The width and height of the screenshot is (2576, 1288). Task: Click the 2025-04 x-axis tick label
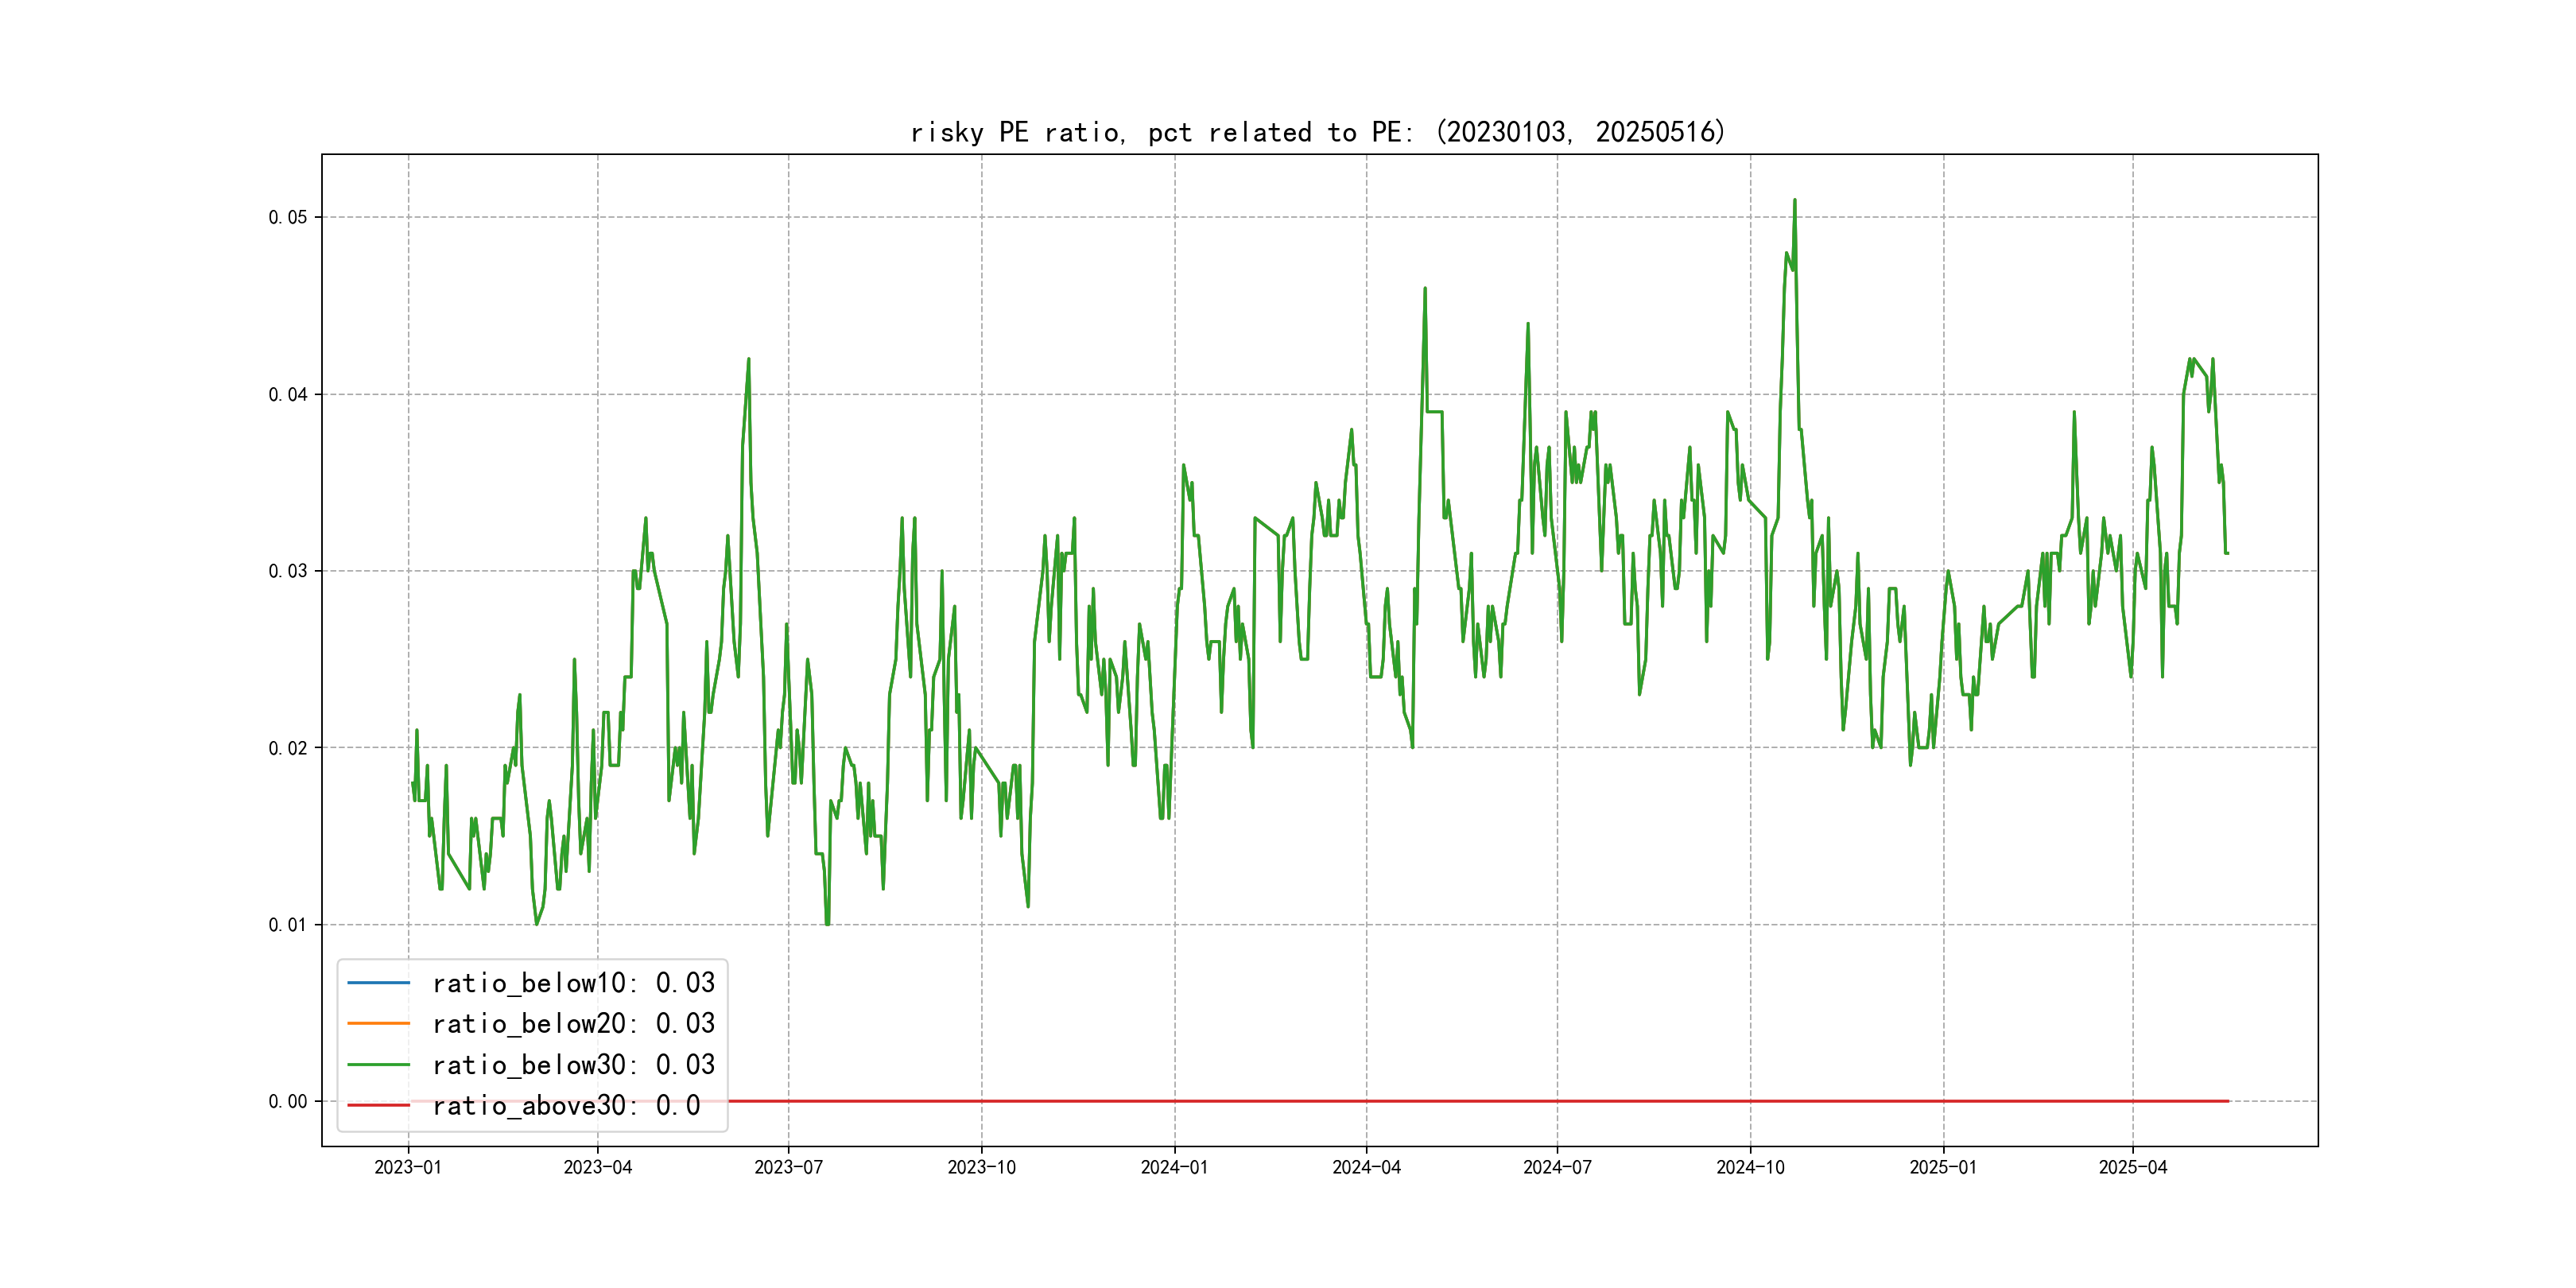(x=2132, y=1167)
